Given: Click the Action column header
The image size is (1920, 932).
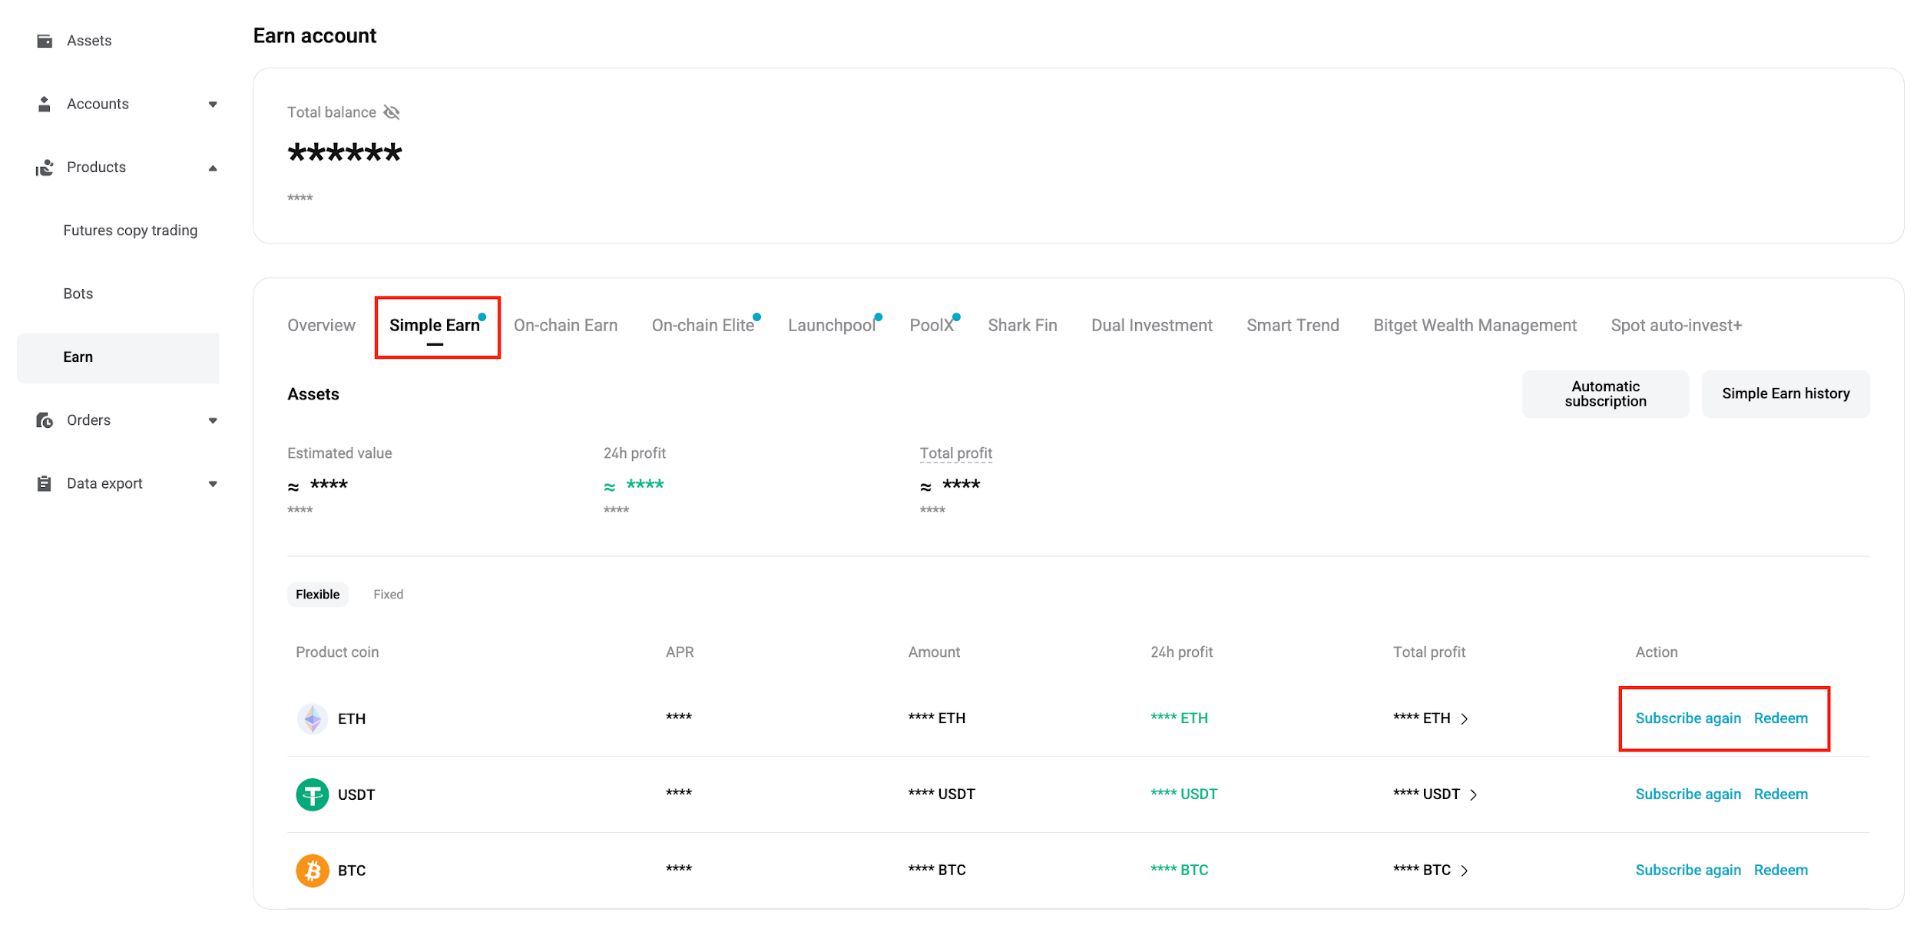Looking at the screenshot, I should (1657, 652).
